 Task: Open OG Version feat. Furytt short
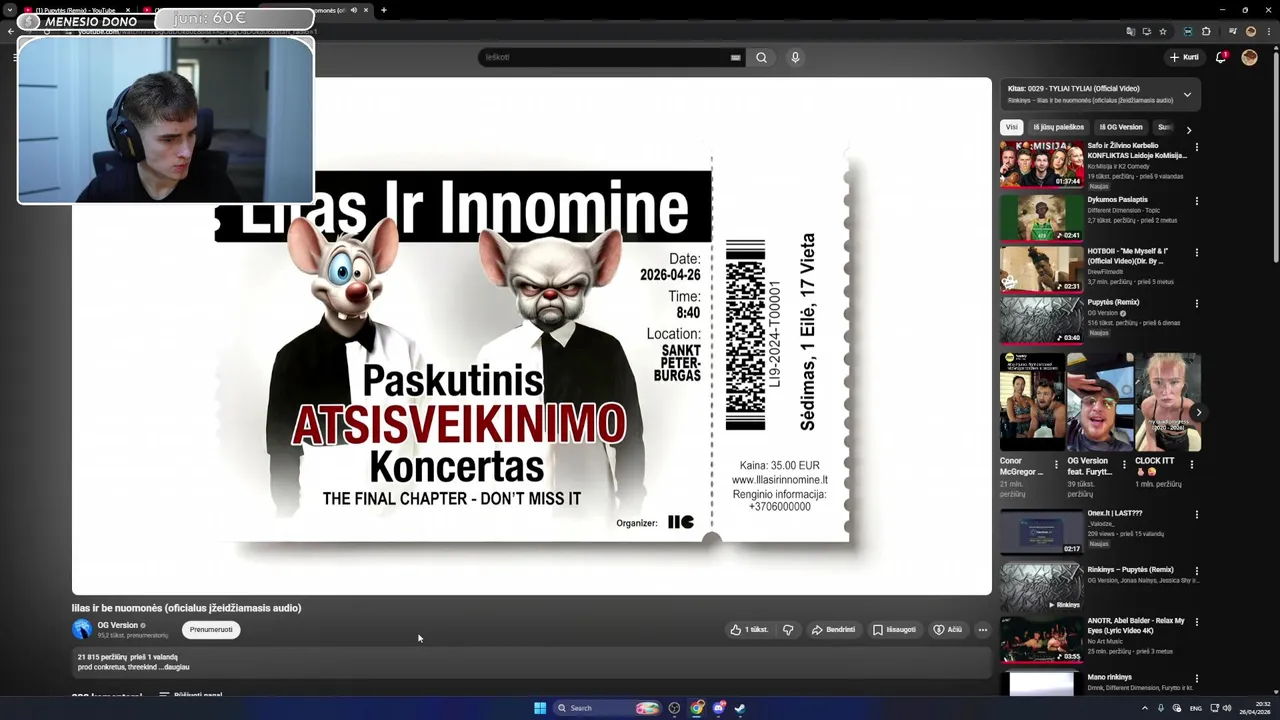[x=1099, y=402]
